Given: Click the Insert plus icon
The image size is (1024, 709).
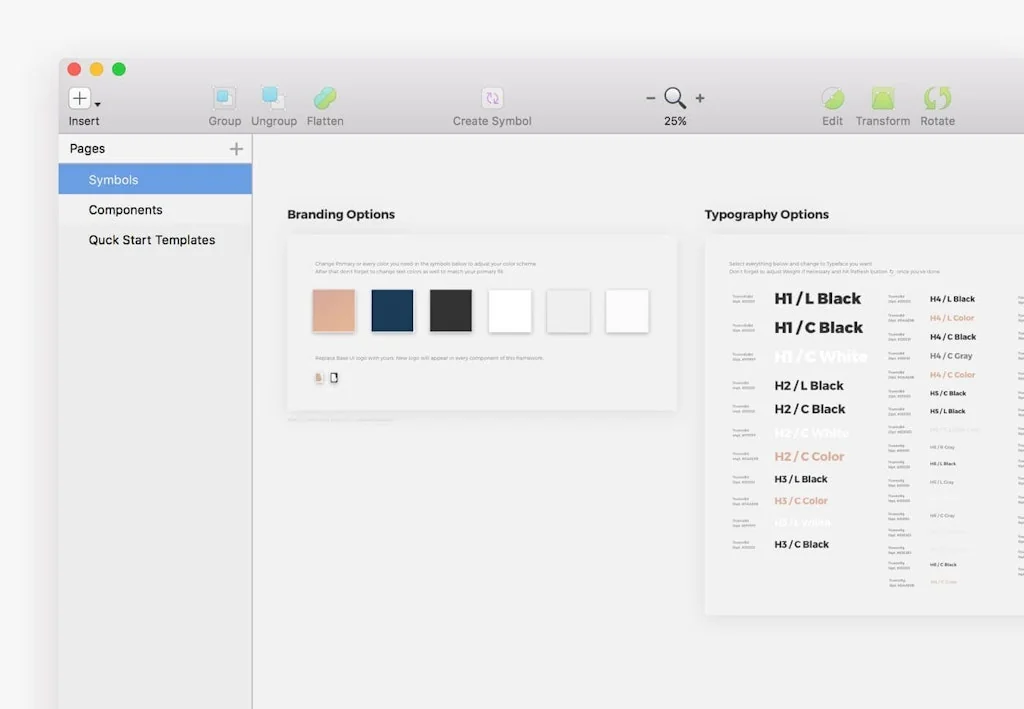Looking at the screenshot, I should (79, 99).
